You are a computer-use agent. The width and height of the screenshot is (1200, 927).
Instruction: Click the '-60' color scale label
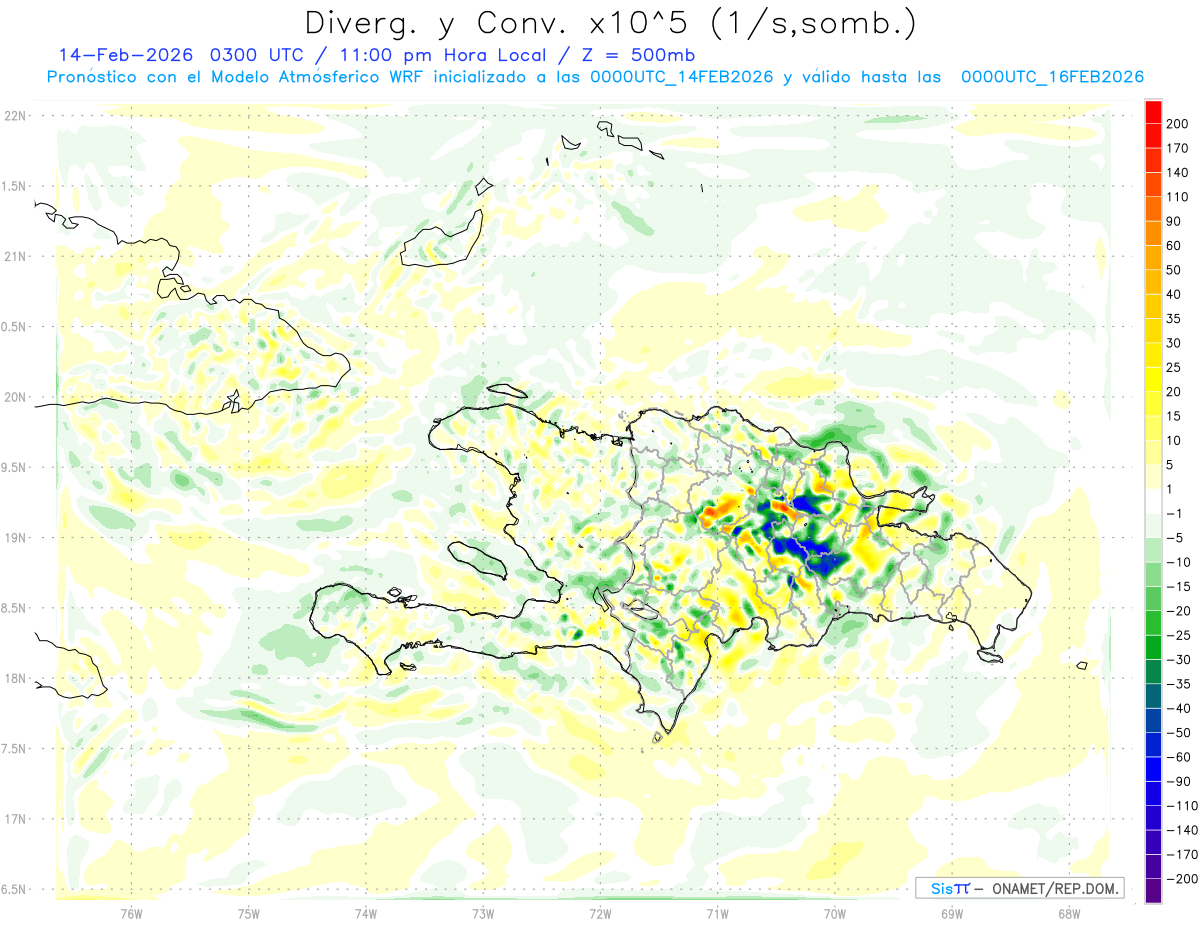pos(1178,757)
